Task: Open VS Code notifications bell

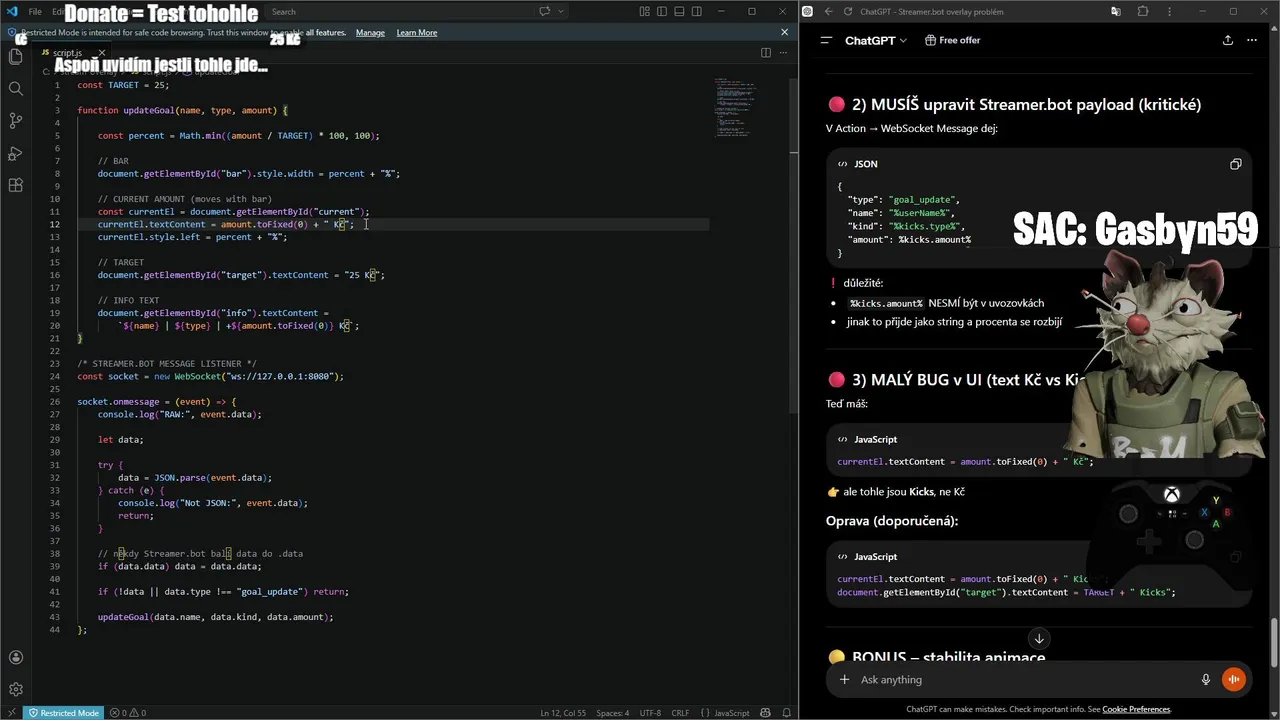Action: (x=785, y=713)
